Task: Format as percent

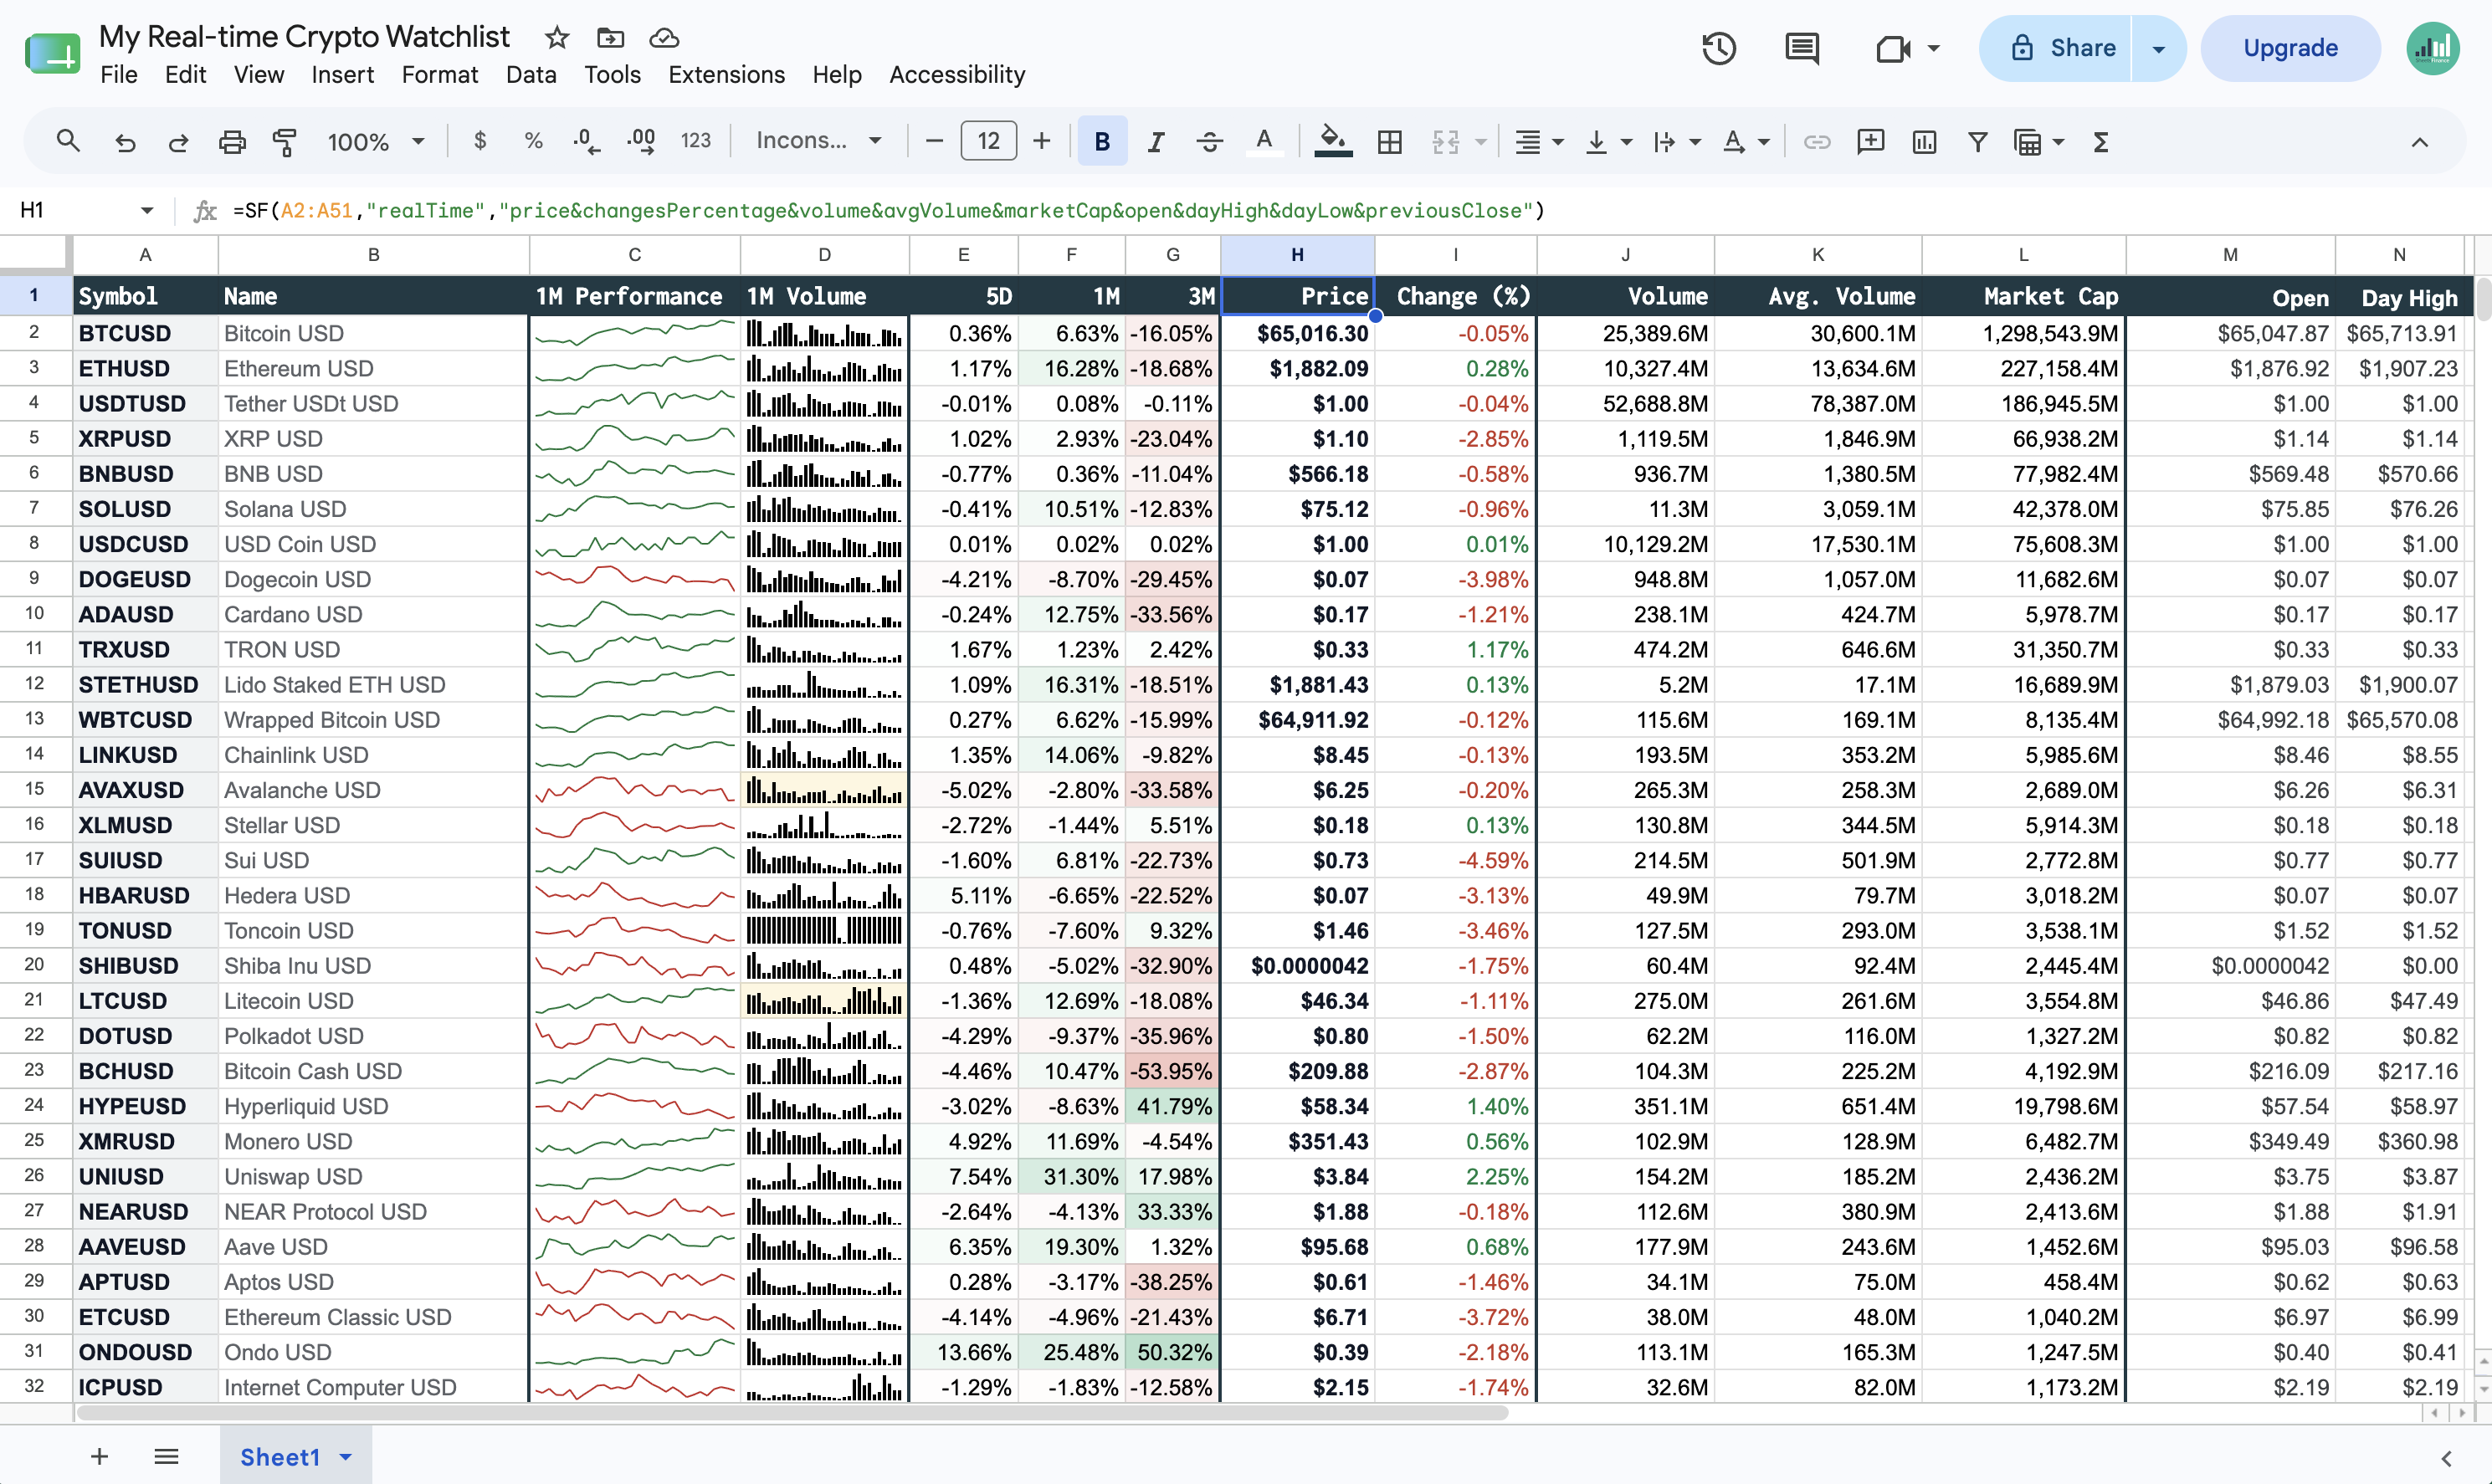Action: 534,141
